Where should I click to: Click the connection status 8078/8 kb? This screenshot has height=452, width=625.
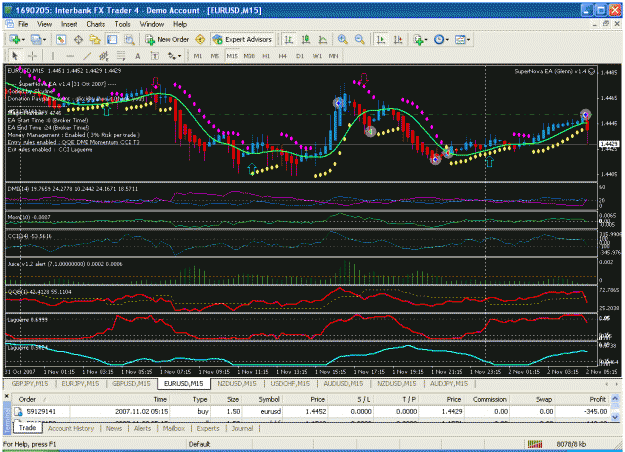pyautogui.click(x=571, y=444)
